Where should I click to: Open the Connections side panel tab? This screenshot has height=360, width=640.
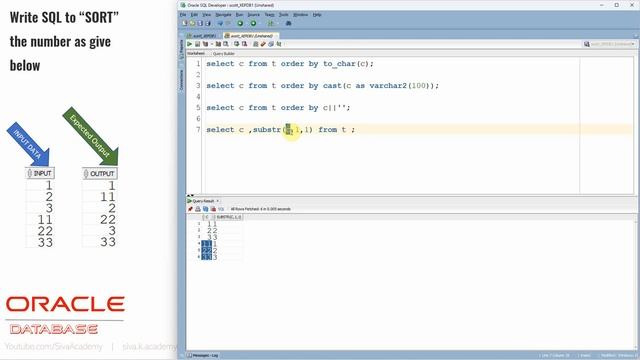(182, 80)
